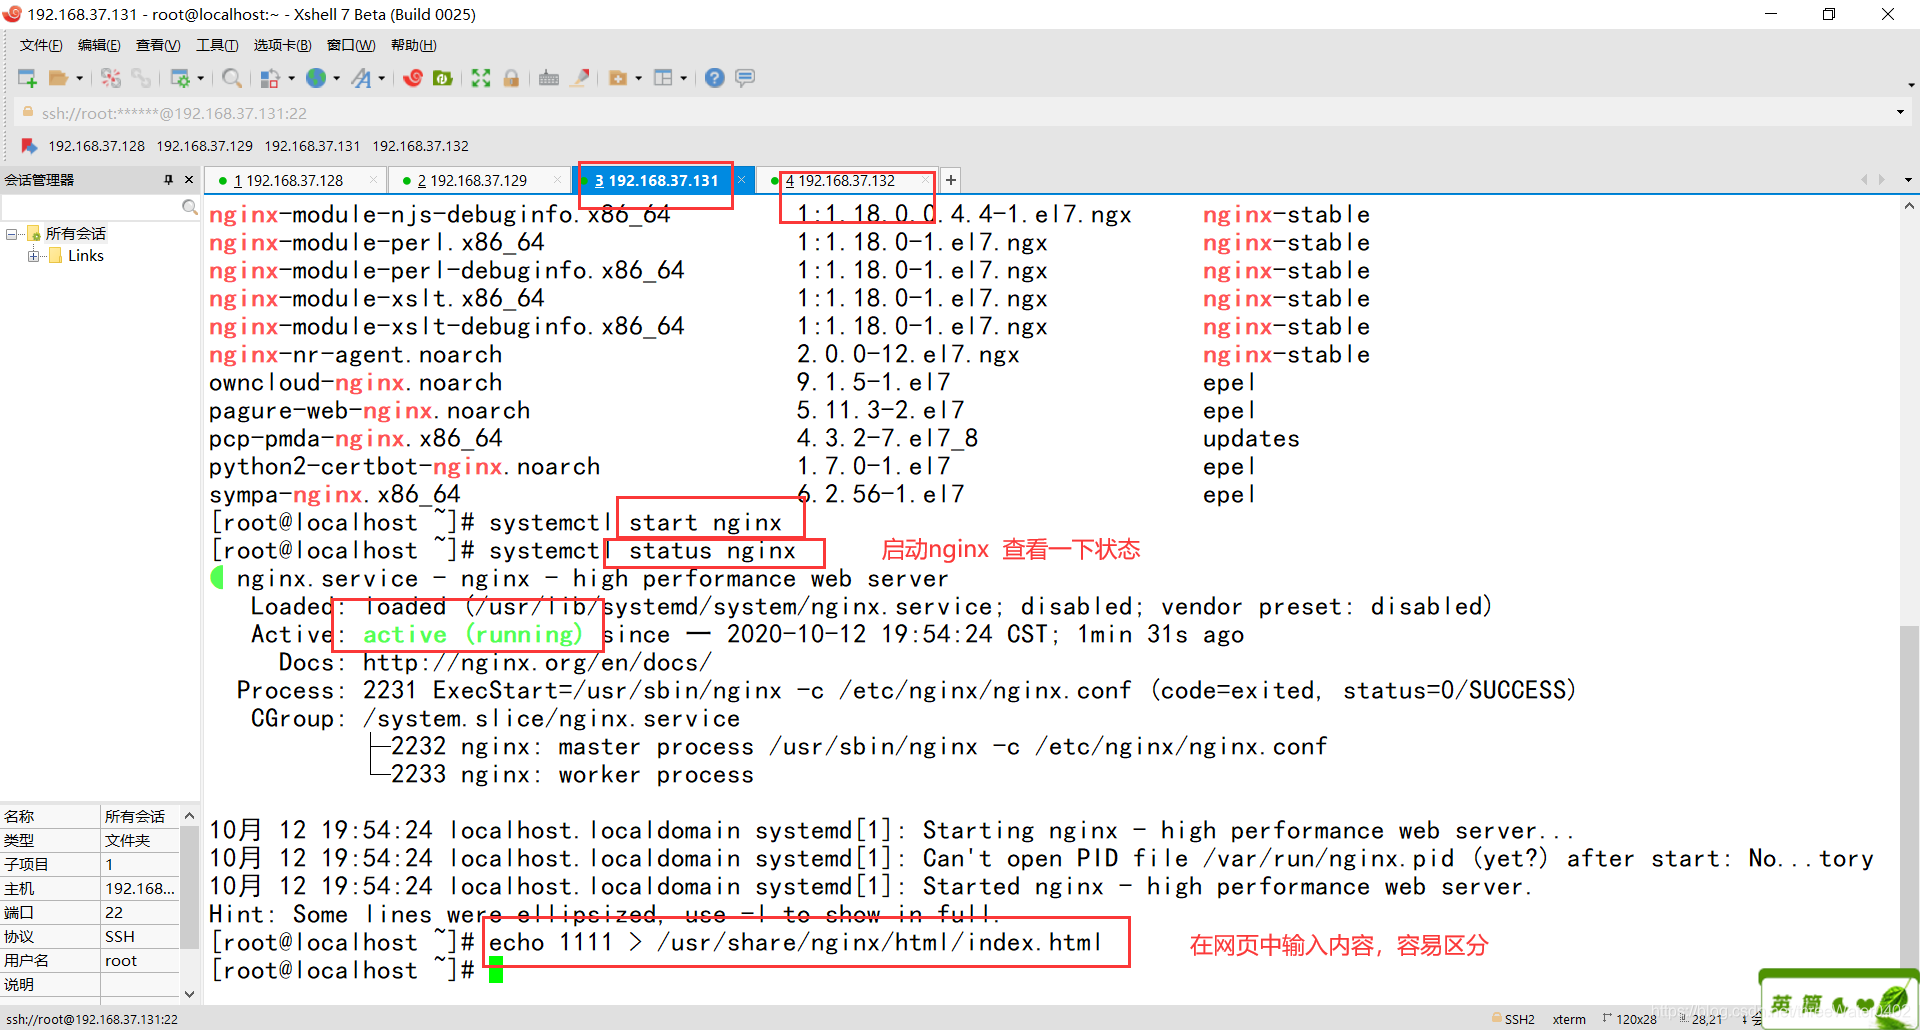This screenshot has height=1030, width=1920.
Task: Click the New session toolbar icon
Action: coord(27,78)
